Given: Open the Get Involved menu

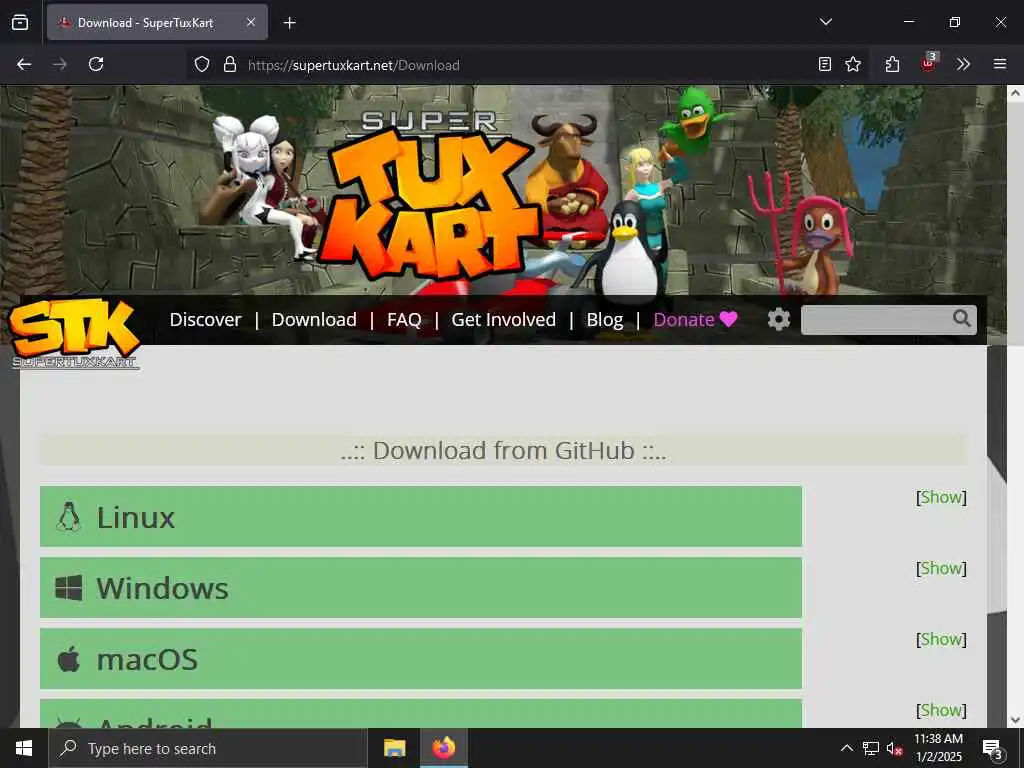Looking at the screenshot, I should pos(504,319).
